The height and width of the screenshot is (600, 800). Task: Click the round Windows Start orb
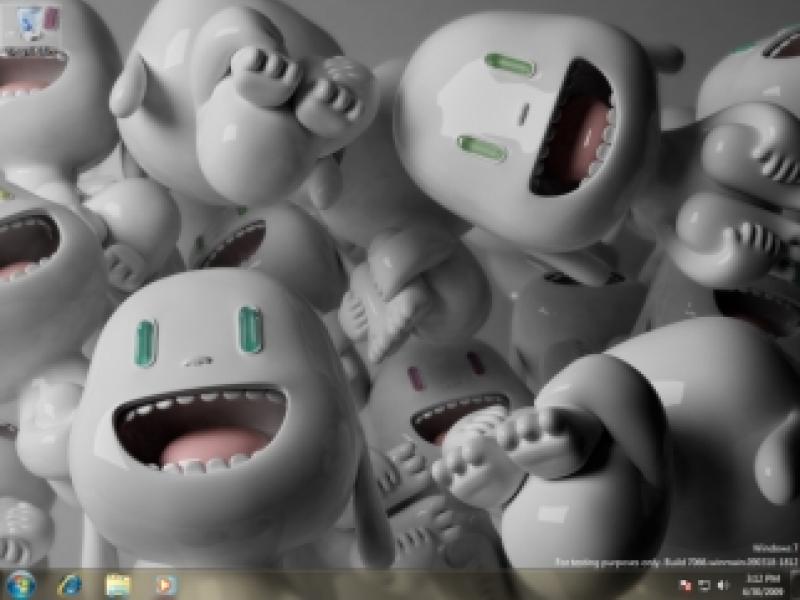click(x=18, y=583)
